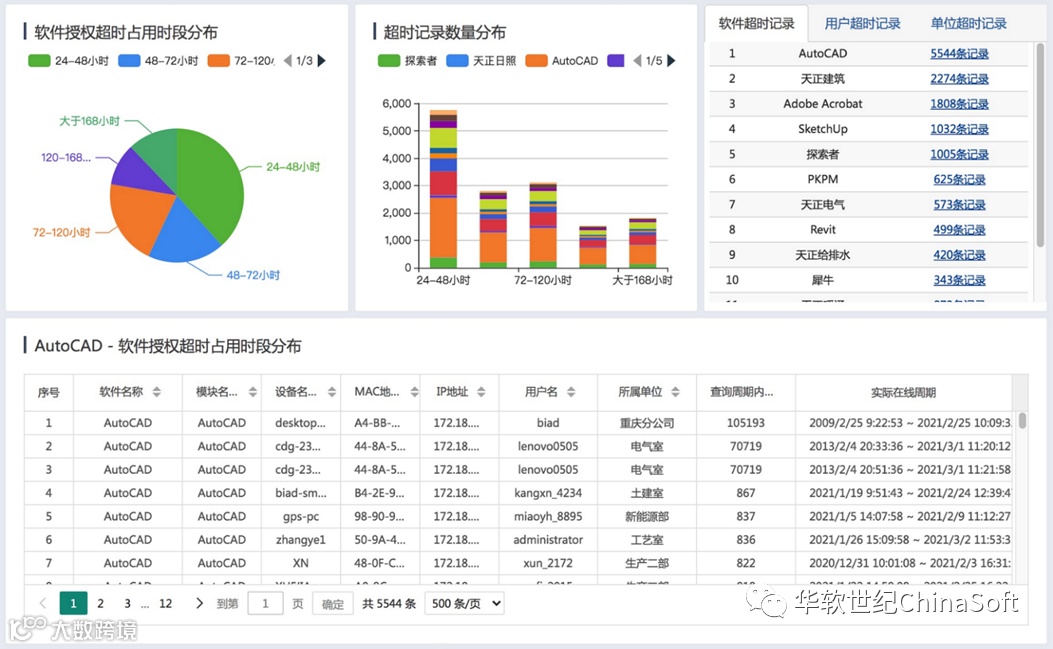The height and width of the screenshot is (649, 1053).
Task: Open the 1032条记录 link for SketchUp
Action: pos(959,129)
